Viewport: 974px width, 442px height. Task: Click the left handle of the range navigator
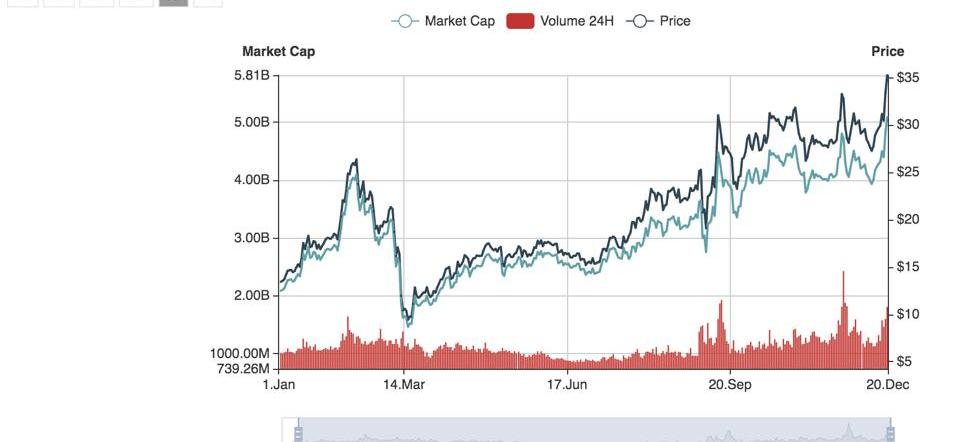tap(298, 432)
